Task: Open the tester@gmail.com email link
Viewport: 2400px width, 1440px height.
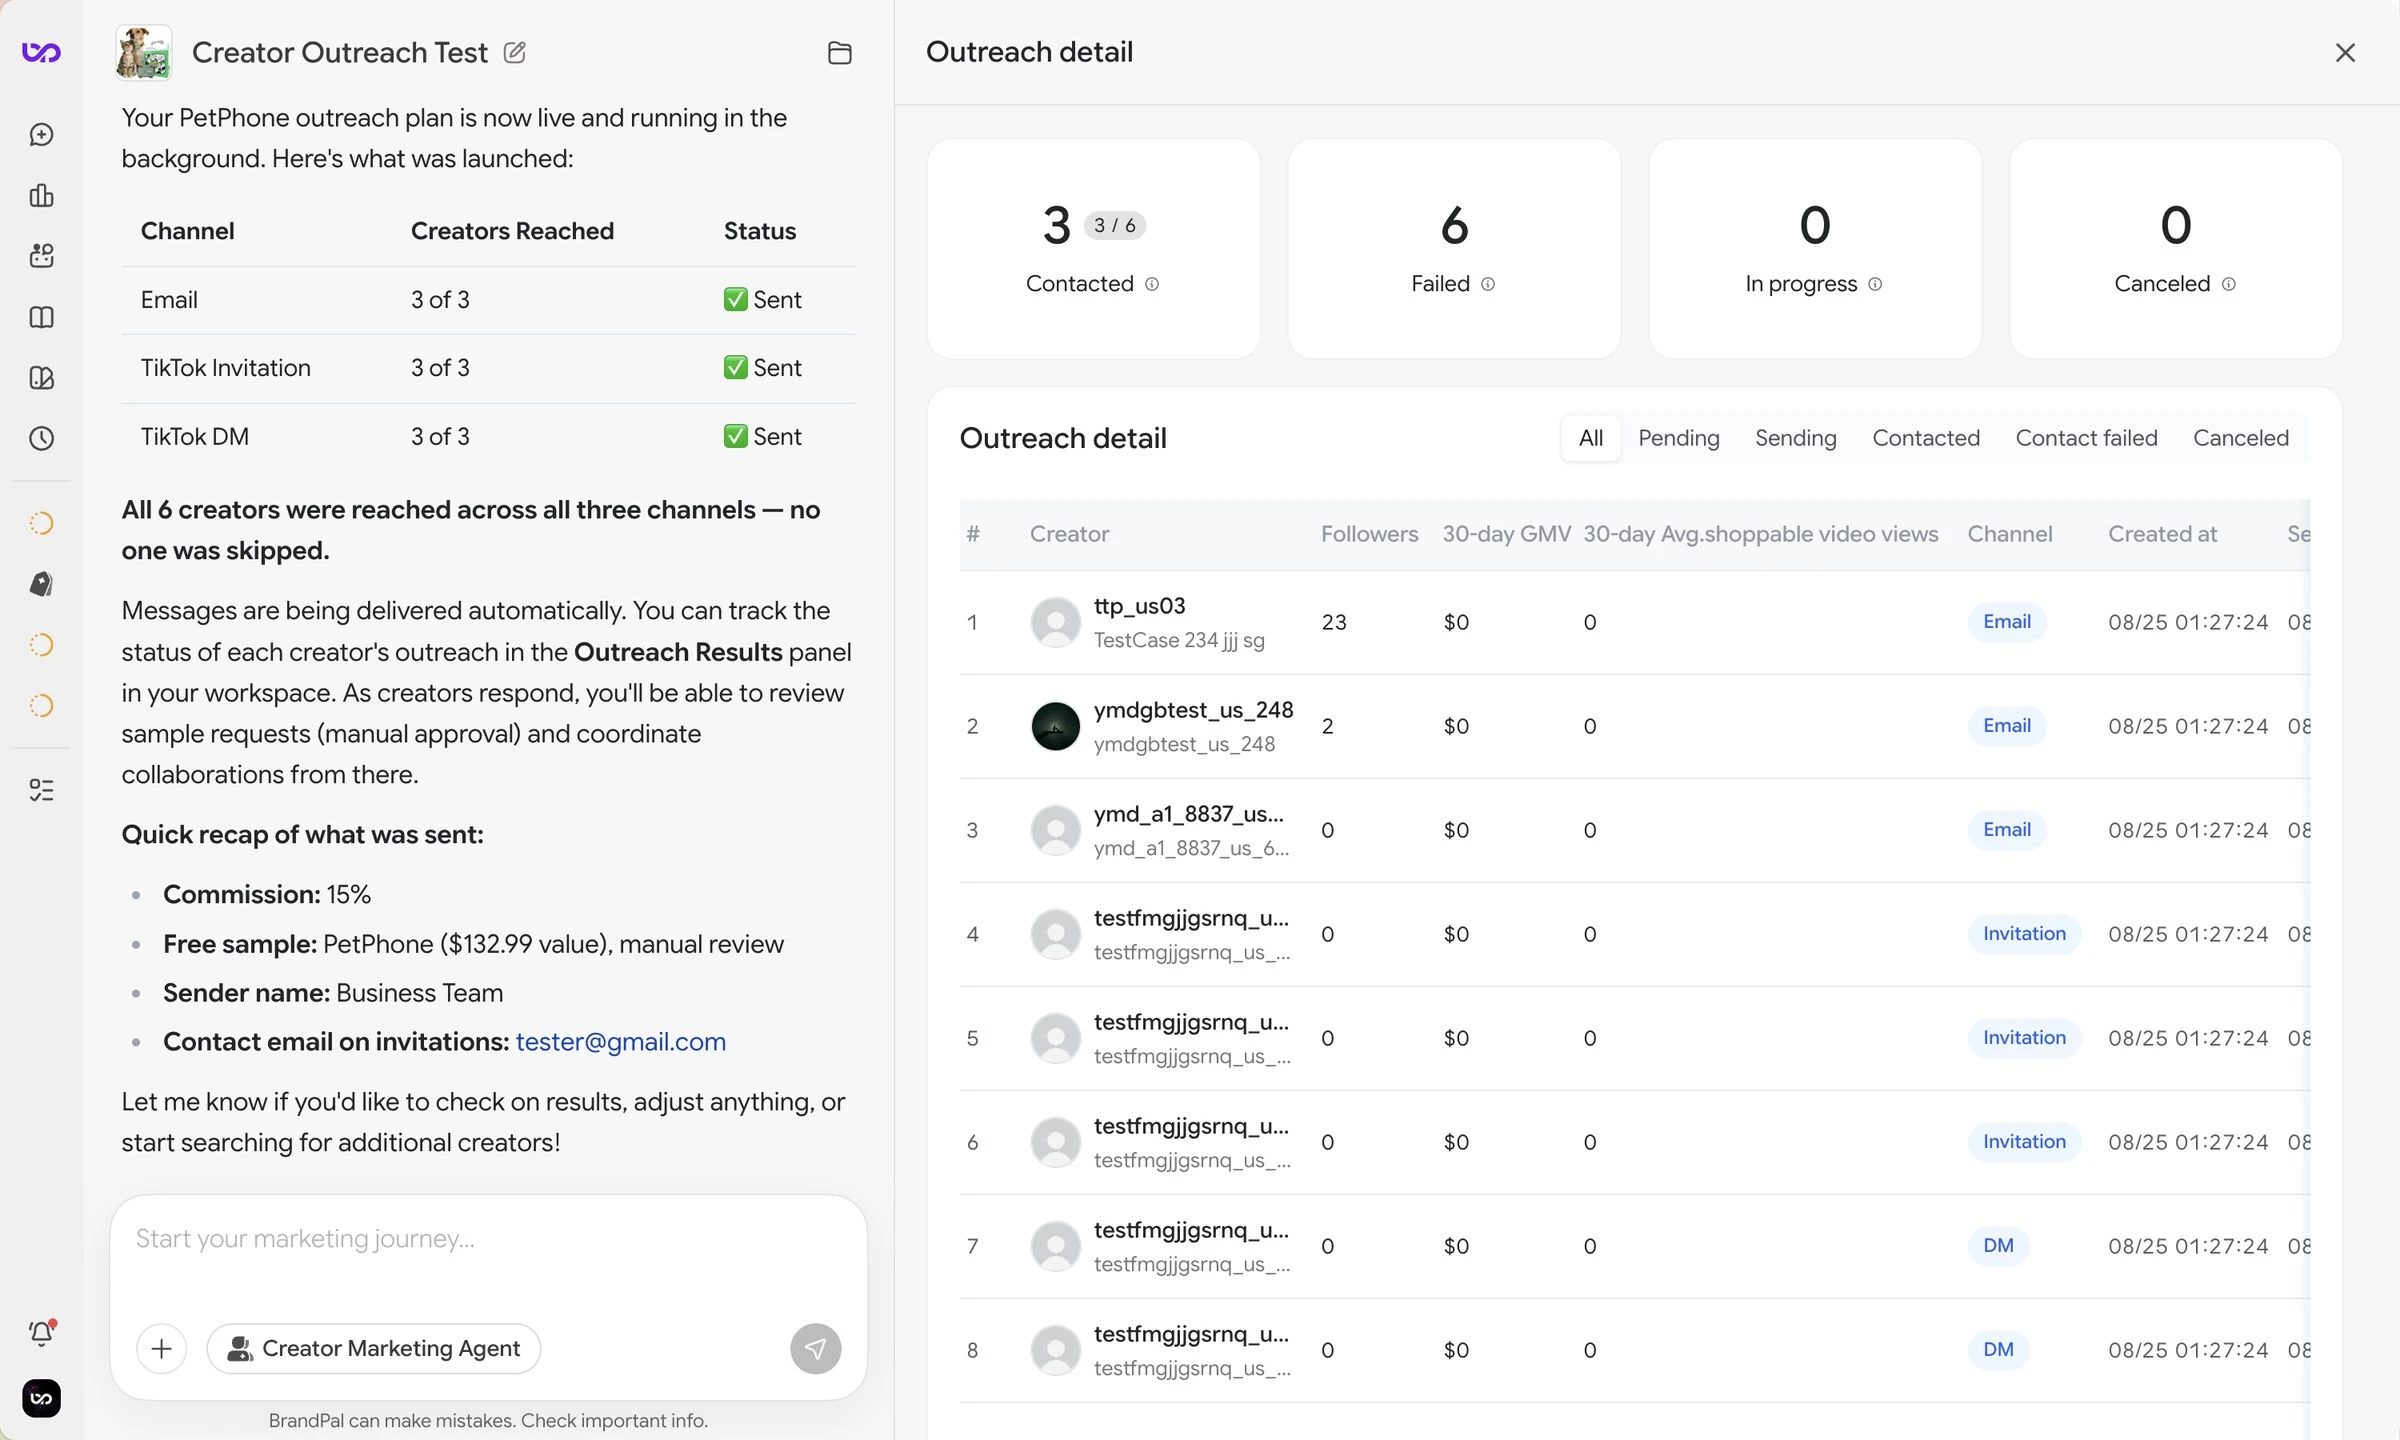Action: pyautogui.click(x=620, y=1042)
